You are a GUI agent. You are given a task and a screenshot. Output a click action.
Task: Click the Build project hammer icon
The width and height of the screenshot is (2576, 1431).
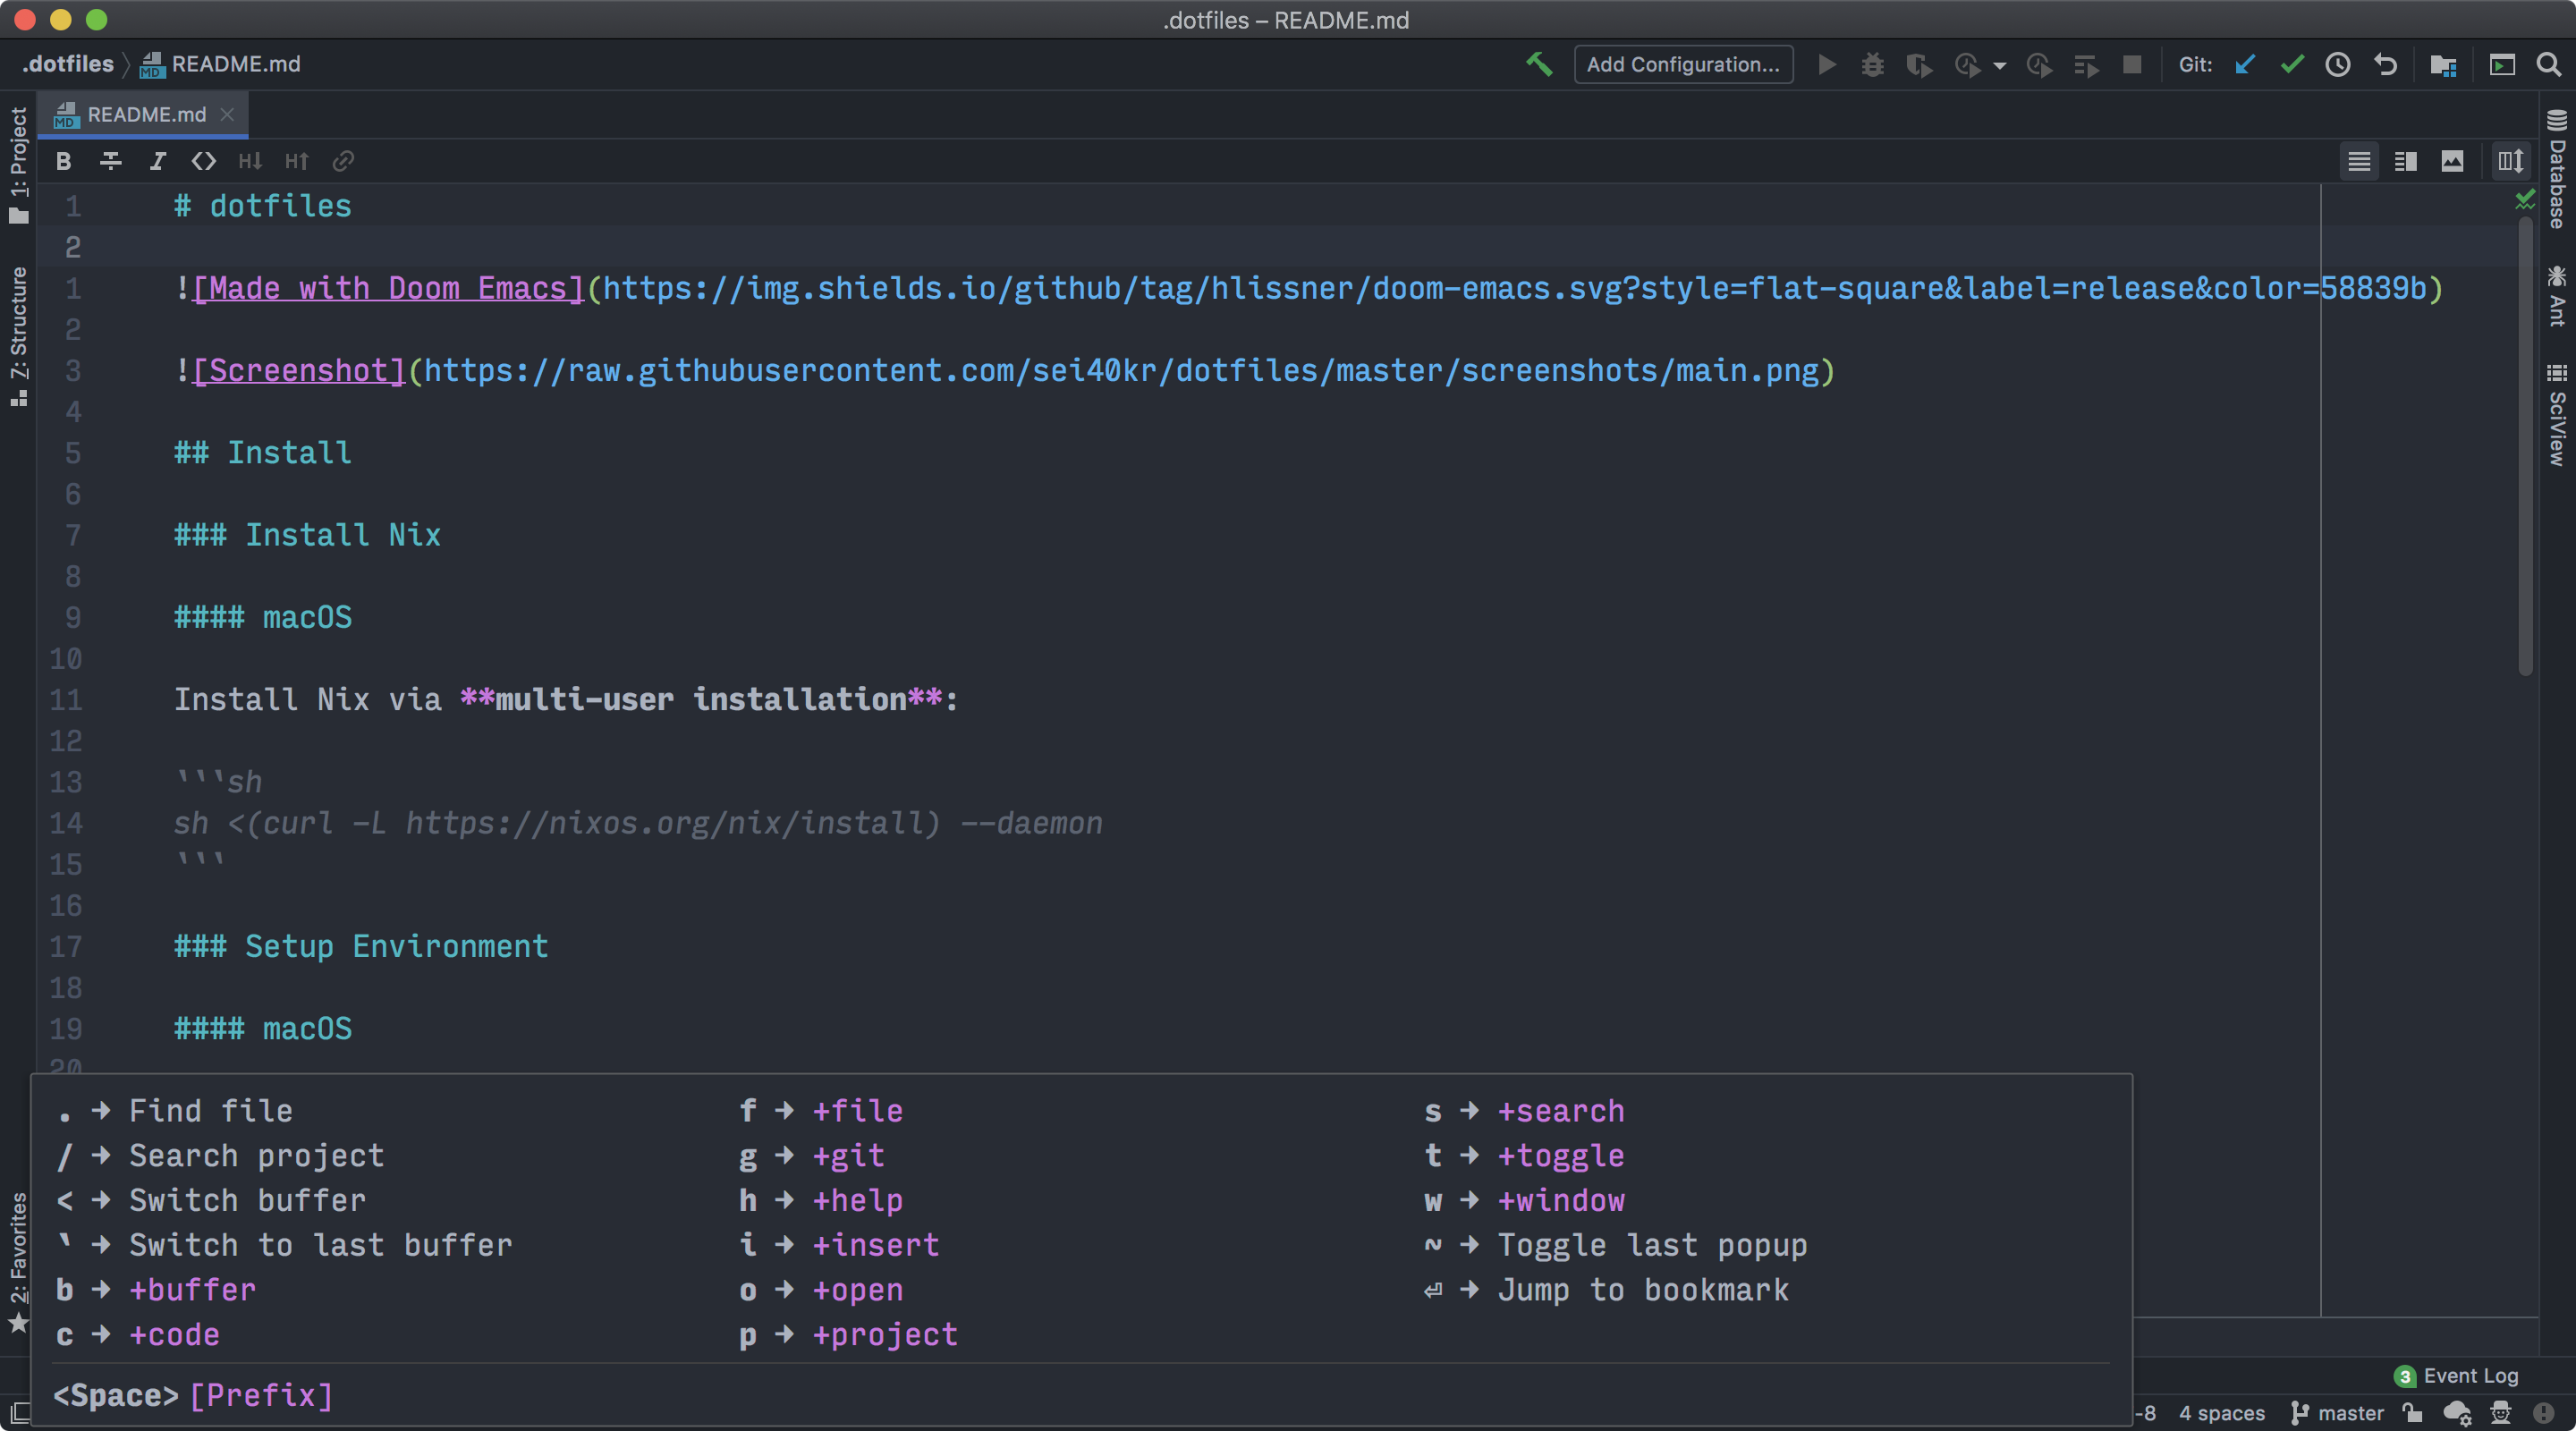tap(1539, 65)
